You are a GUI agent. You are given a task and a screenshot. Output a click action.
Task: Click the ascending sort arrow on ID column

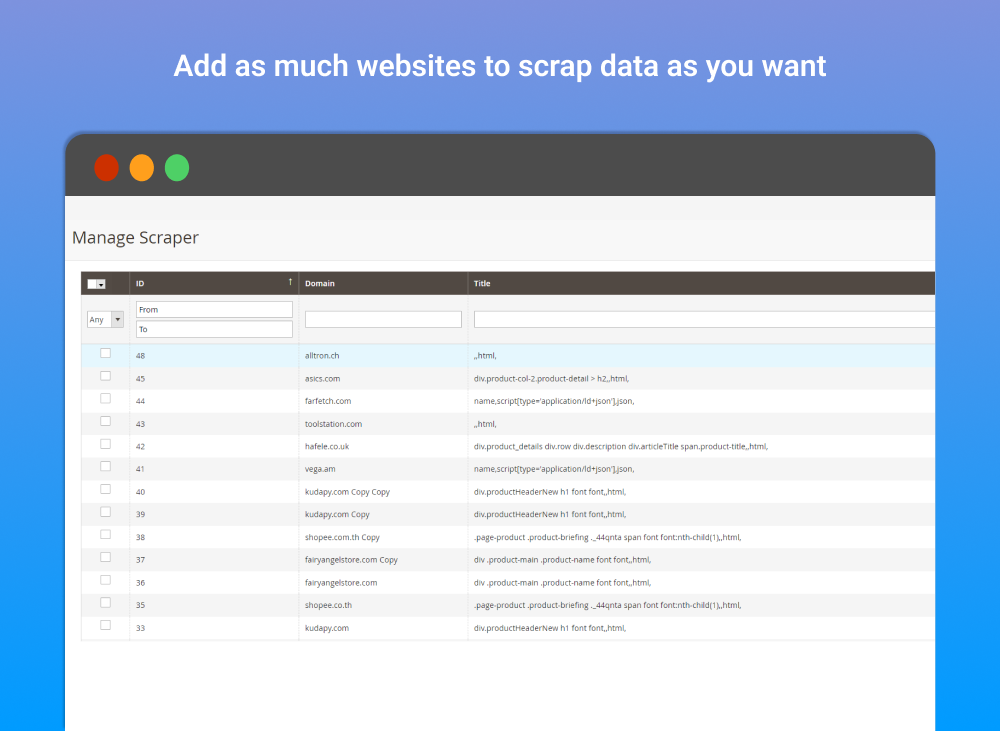(289, 281)
